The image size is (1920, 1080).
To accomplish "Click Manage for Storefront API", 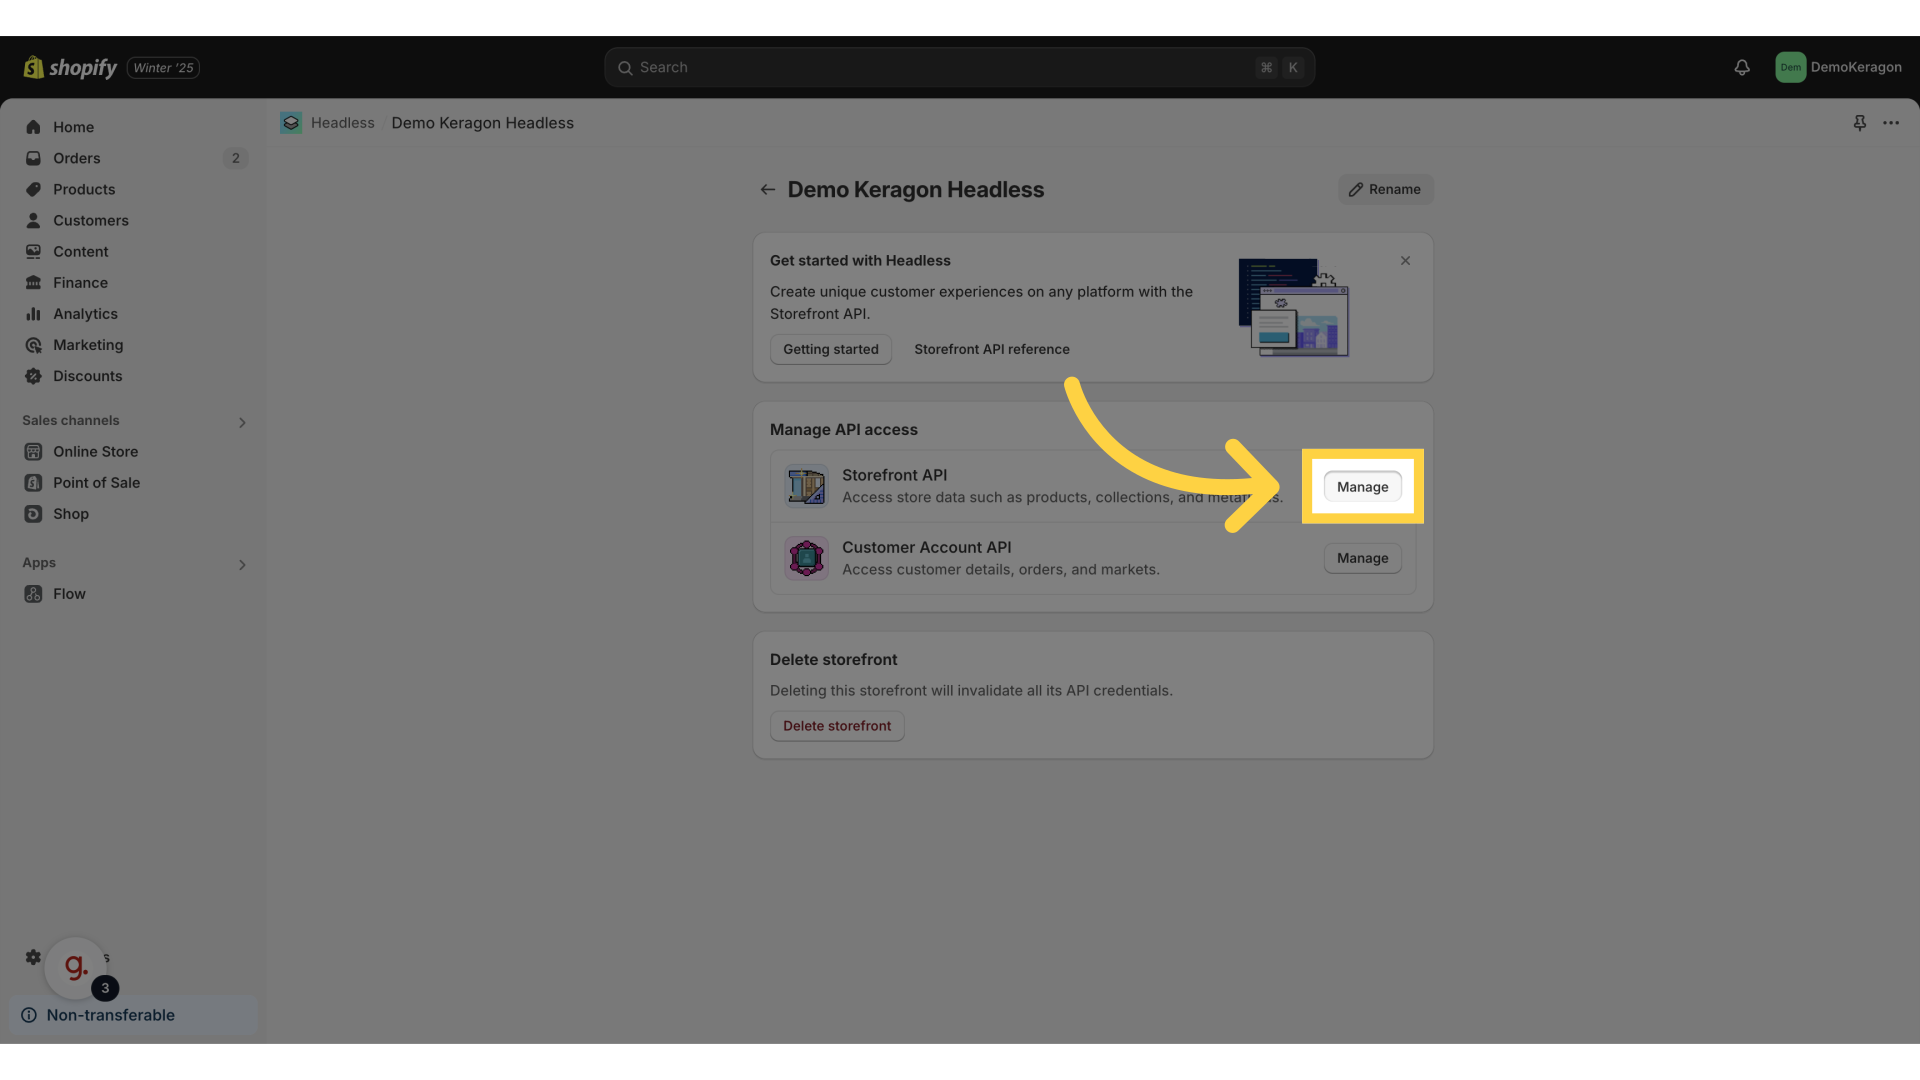I will click(1362, 486).
